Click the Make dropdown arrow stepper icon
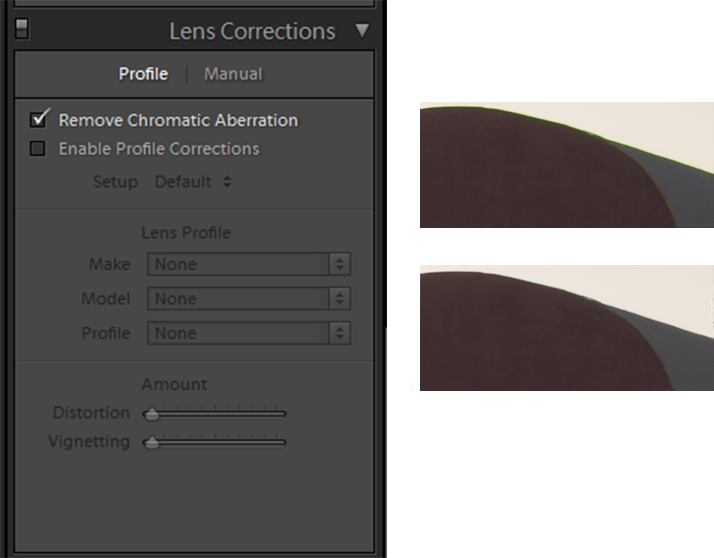The image size is (714, 558). coord(340,264)
